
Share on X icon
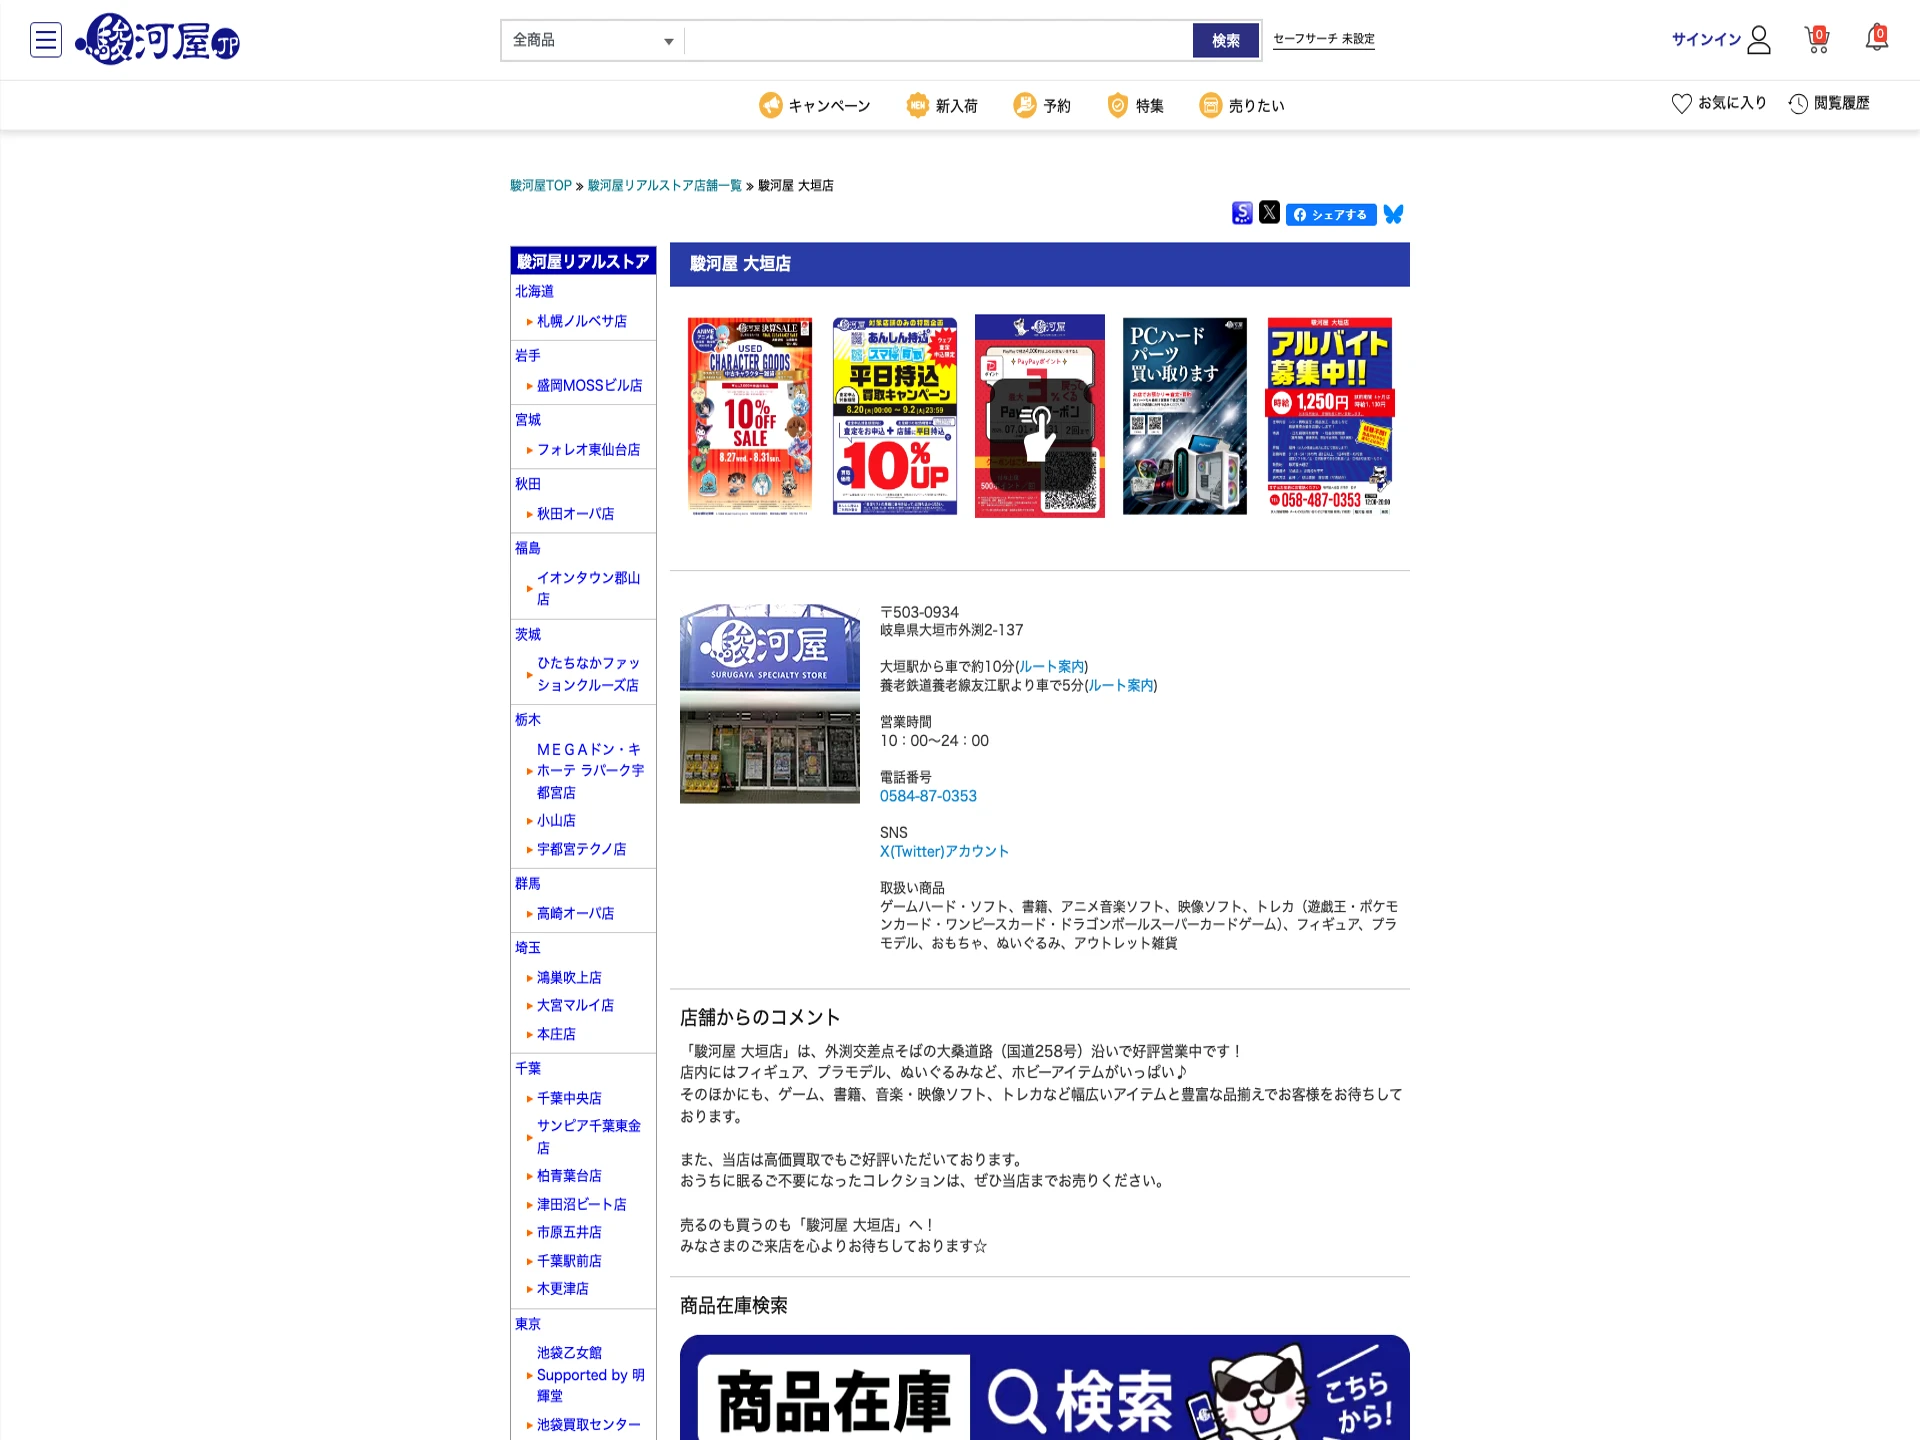pos(1269,212)
